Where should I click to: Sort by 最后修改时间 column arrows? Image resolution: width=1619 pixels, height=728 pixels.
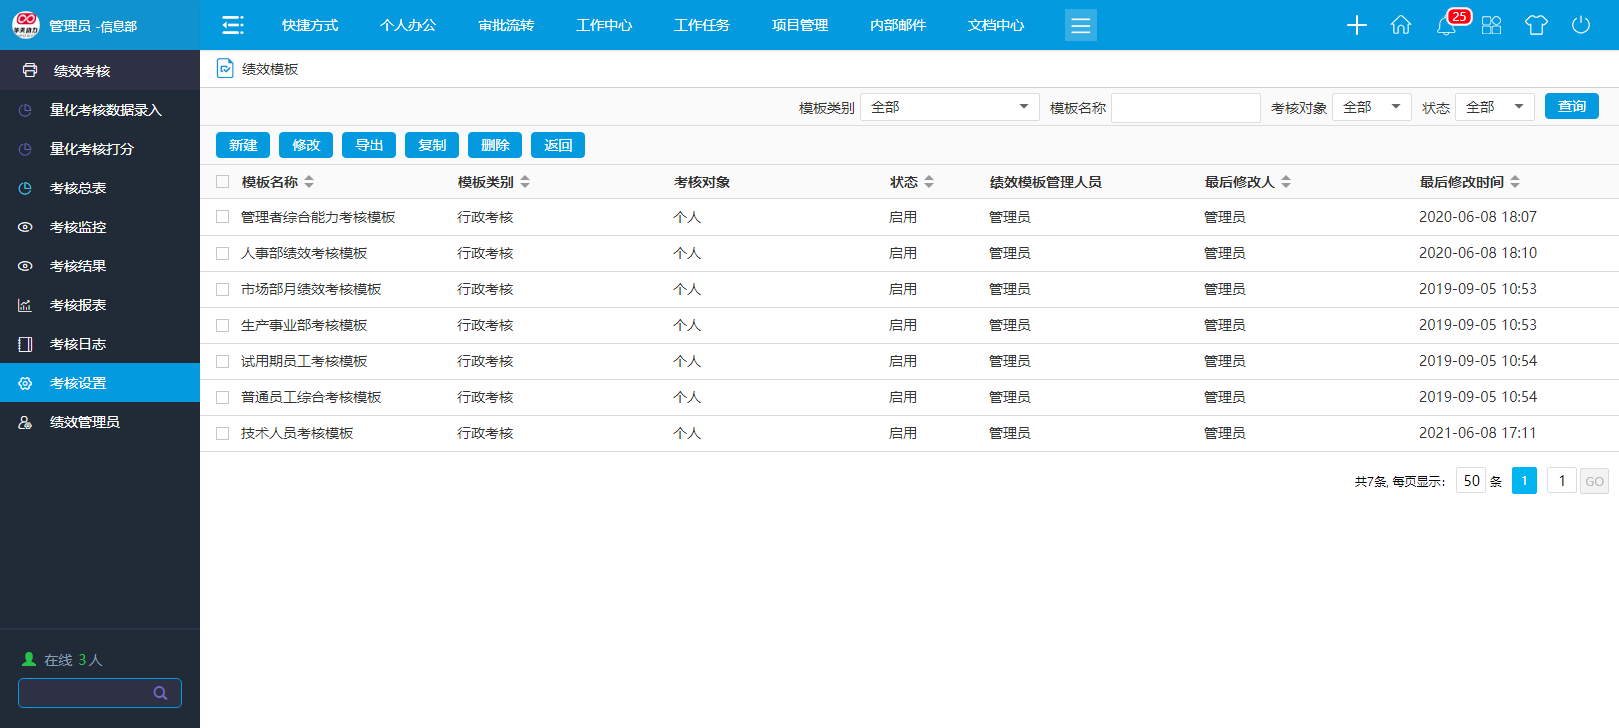(1515, 182)
